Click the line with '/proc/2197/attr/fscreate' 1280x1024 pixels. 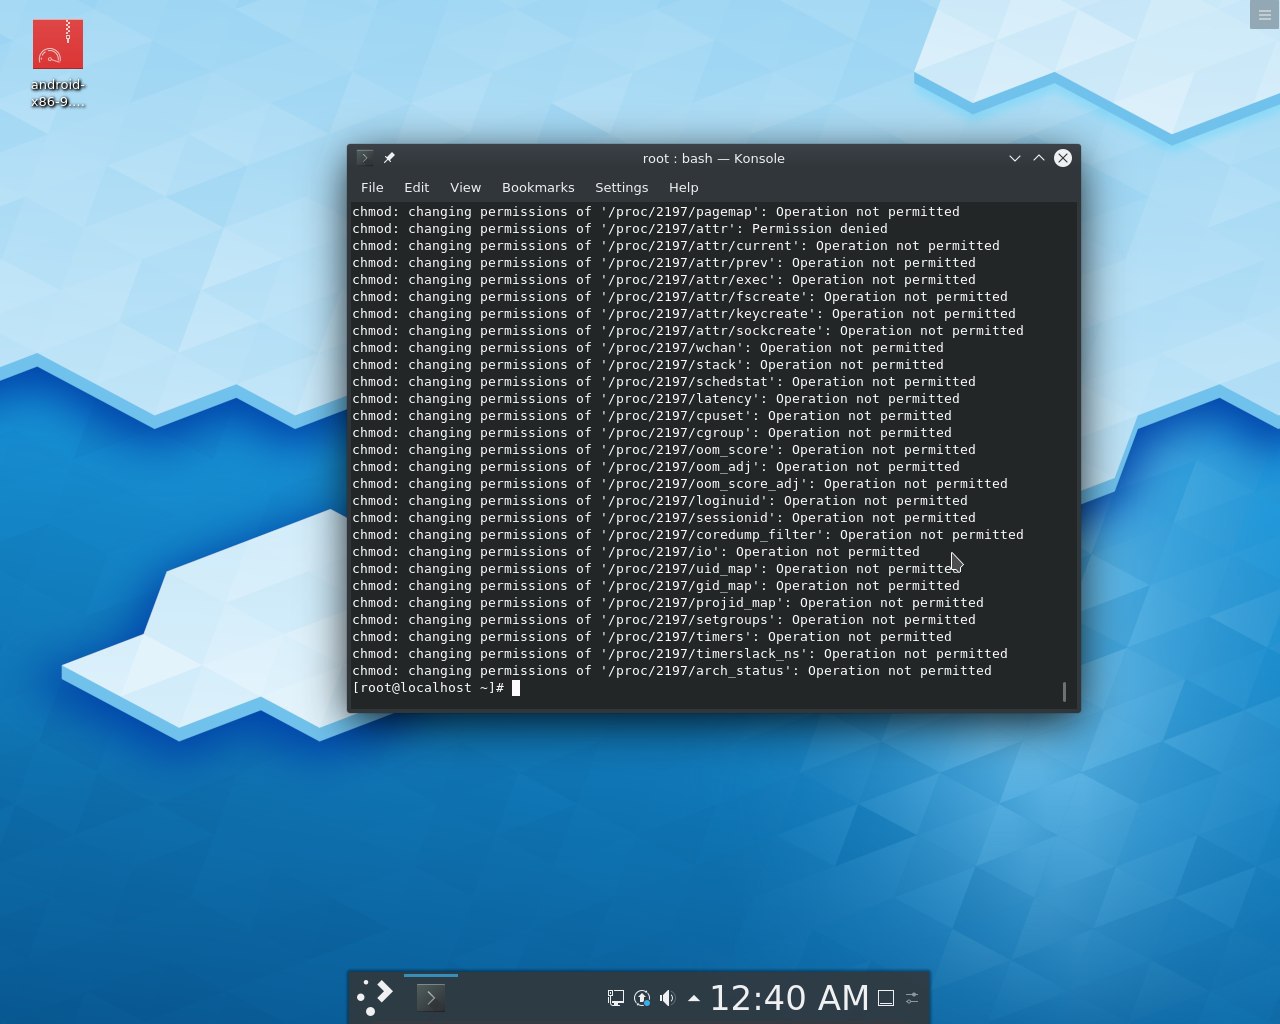pyautogui.click(x=680, y=297)
